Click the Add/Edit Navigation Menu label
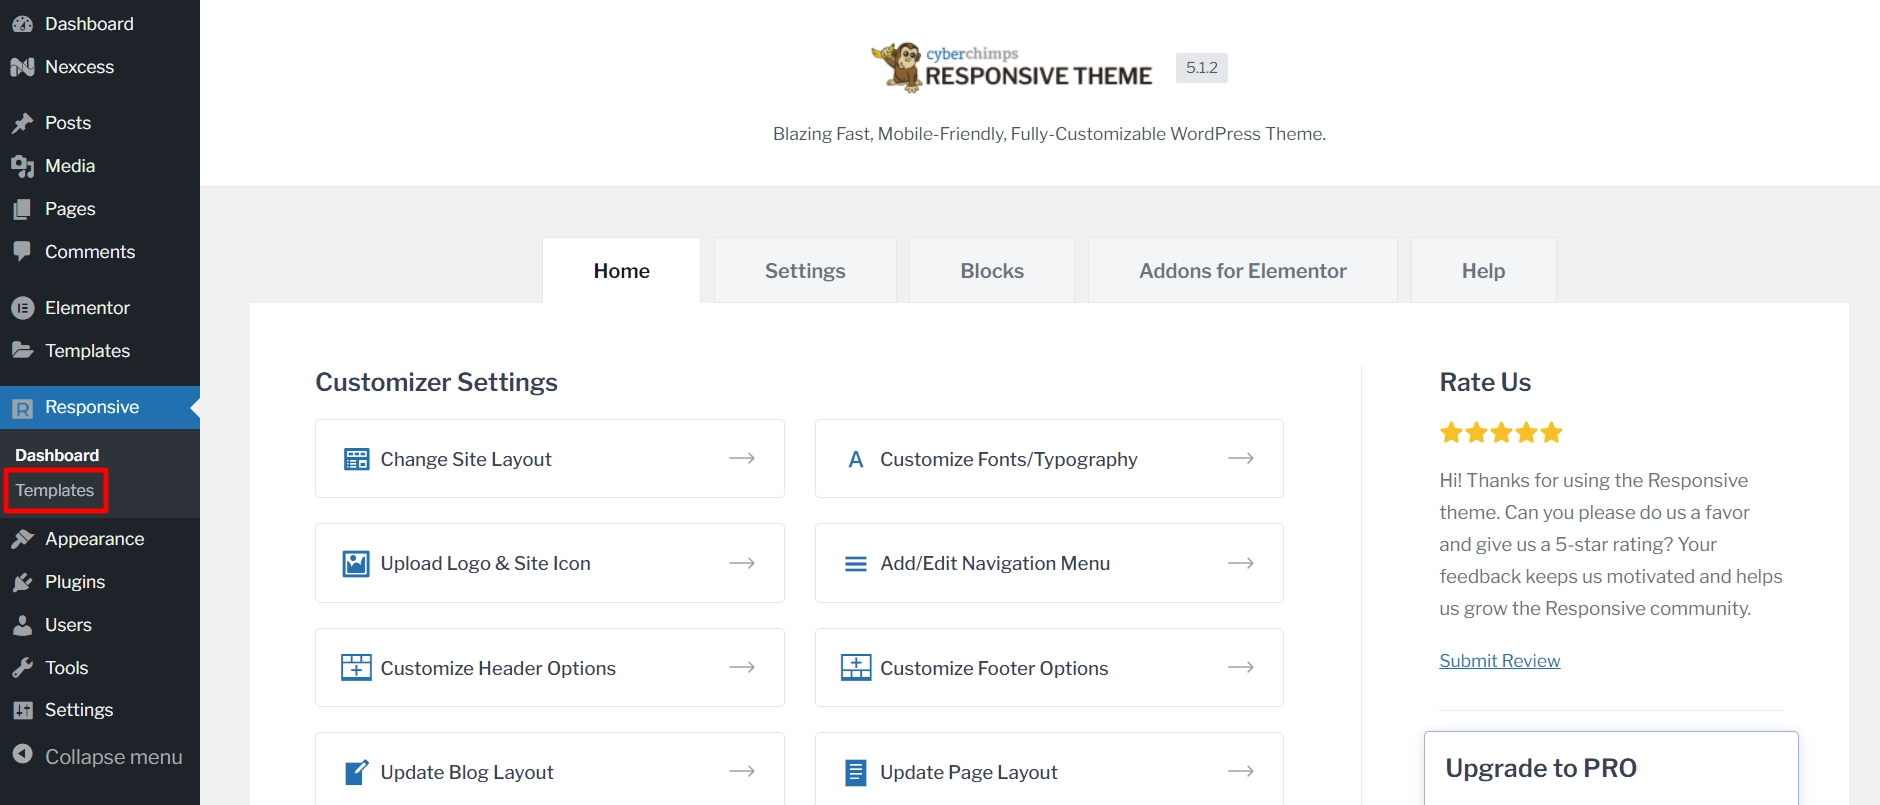Screen dimensions: 1880x805 point(995,563)
